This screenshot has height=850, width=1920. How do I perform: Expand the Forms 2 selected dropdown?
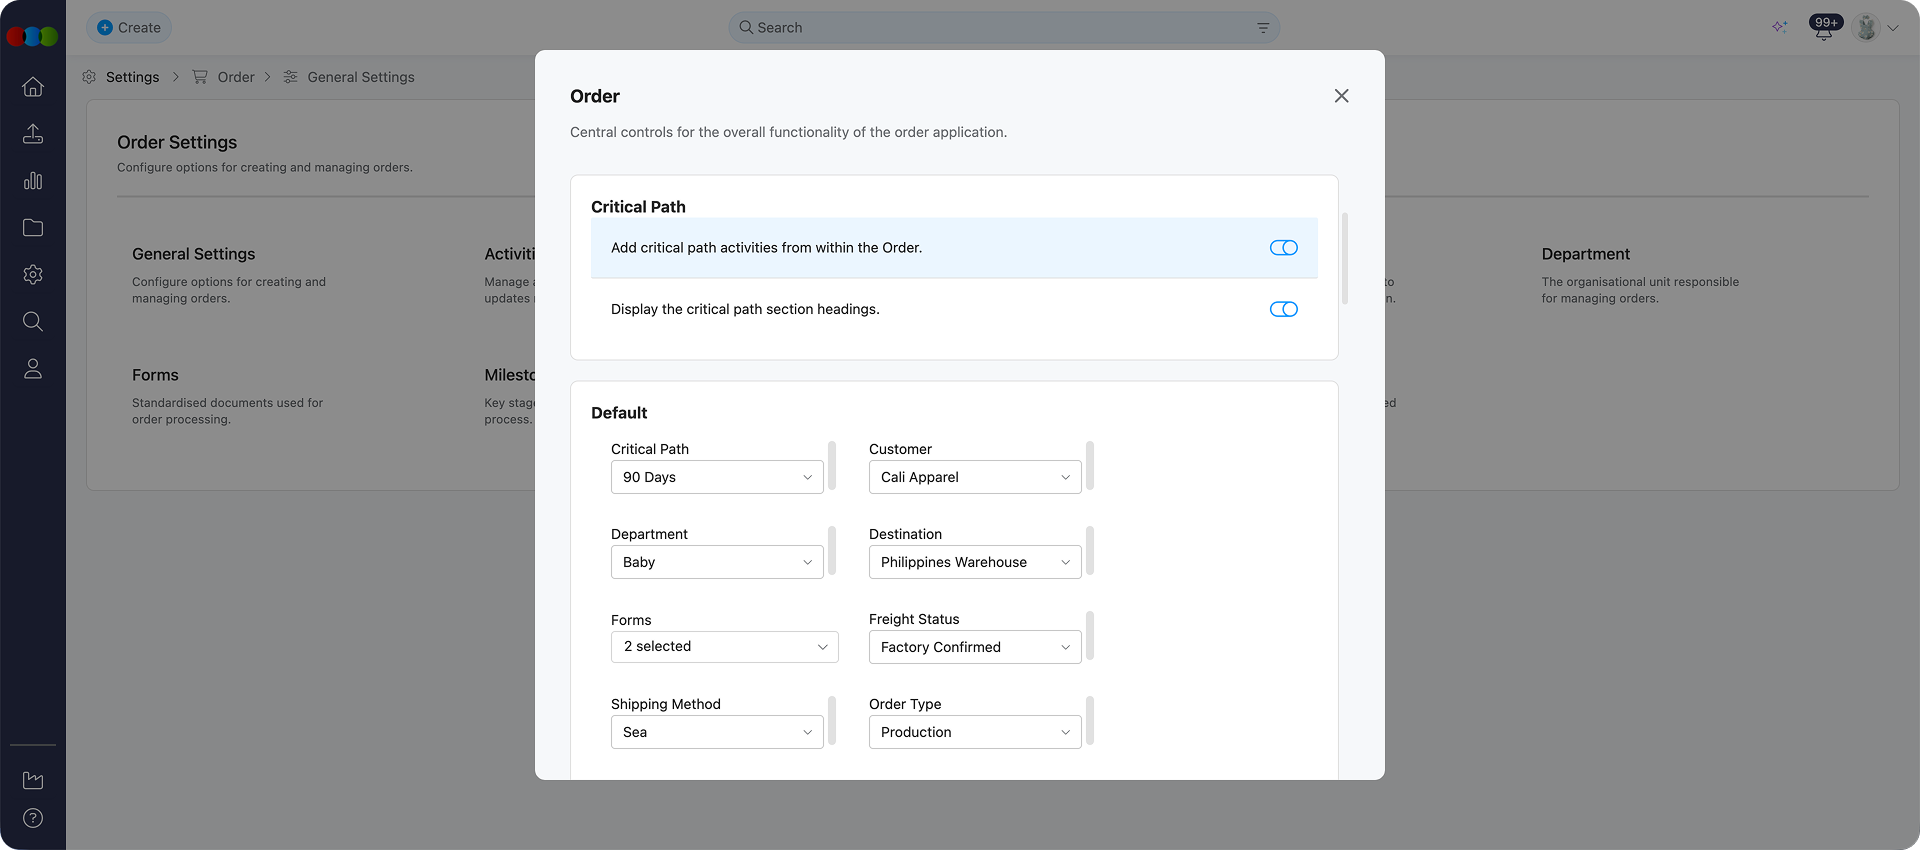(x=724, y=647)
